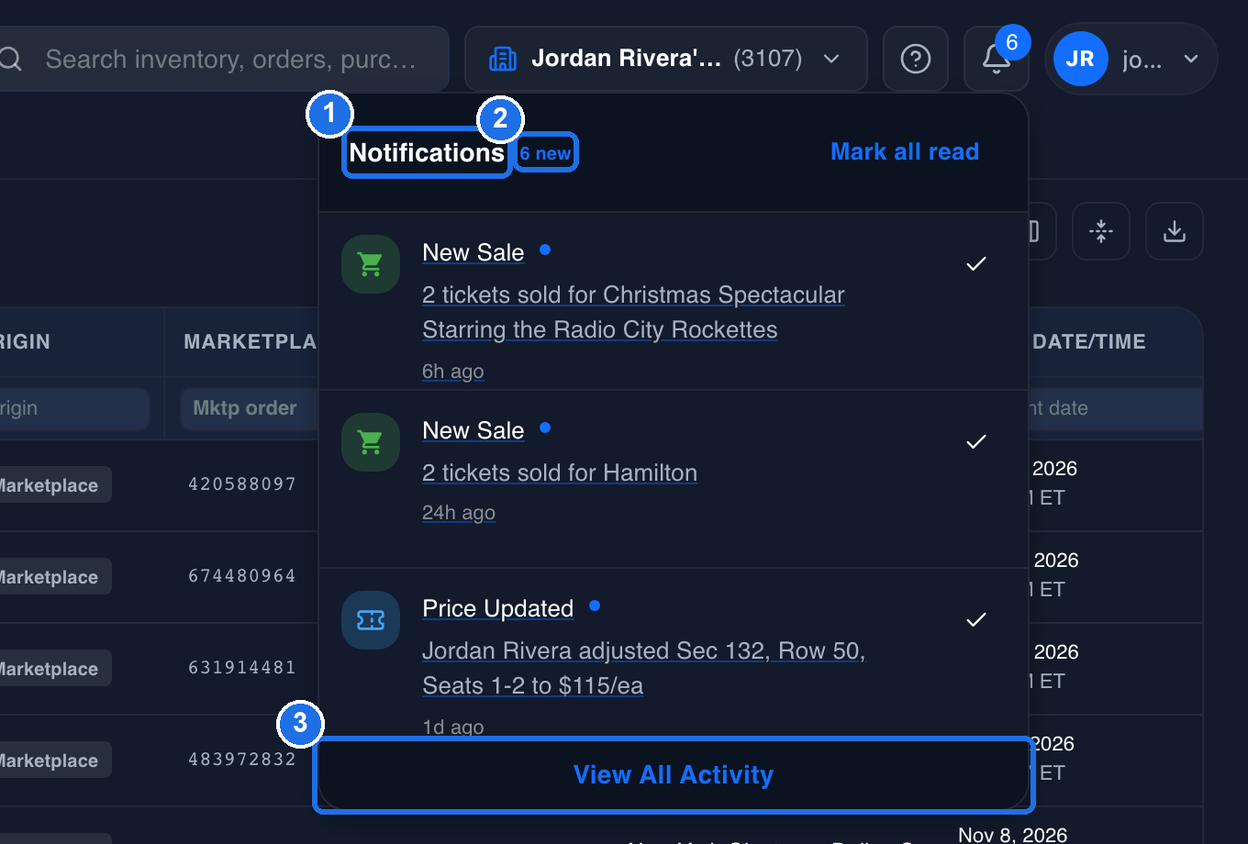
Task: Click order number 483972832
Action: coord(242,760)
